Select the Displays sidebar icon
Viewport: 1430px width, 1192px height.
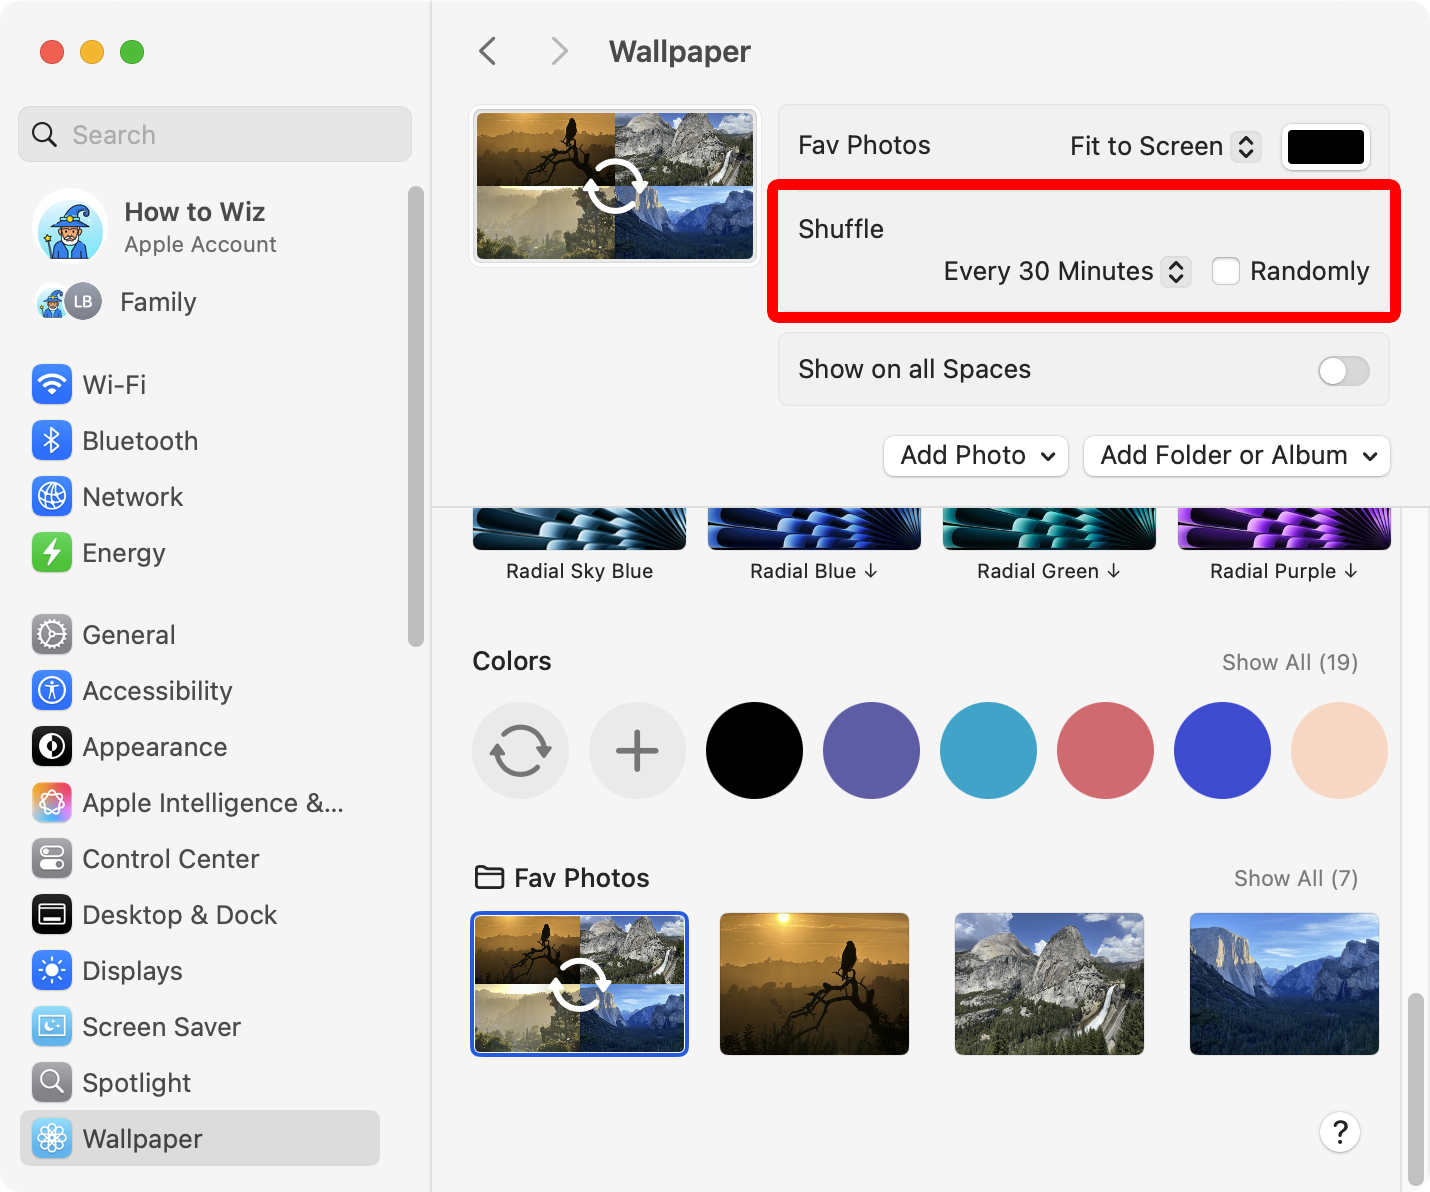point(51,971)
